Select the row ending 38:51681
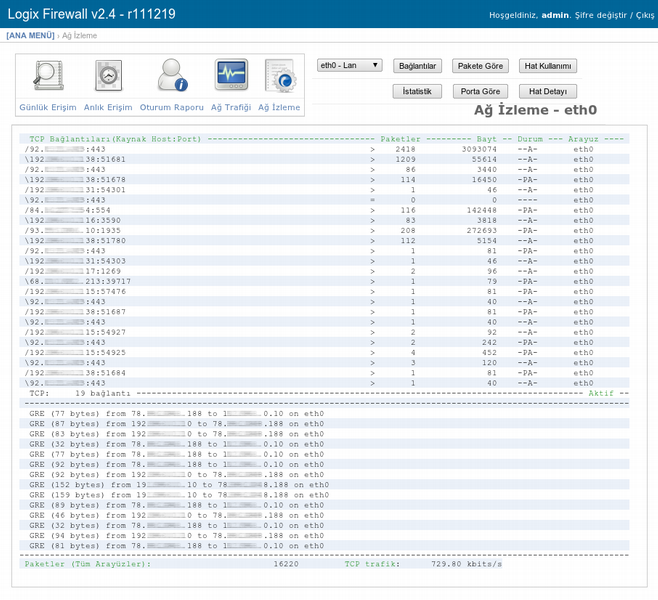 coord(324,159)
